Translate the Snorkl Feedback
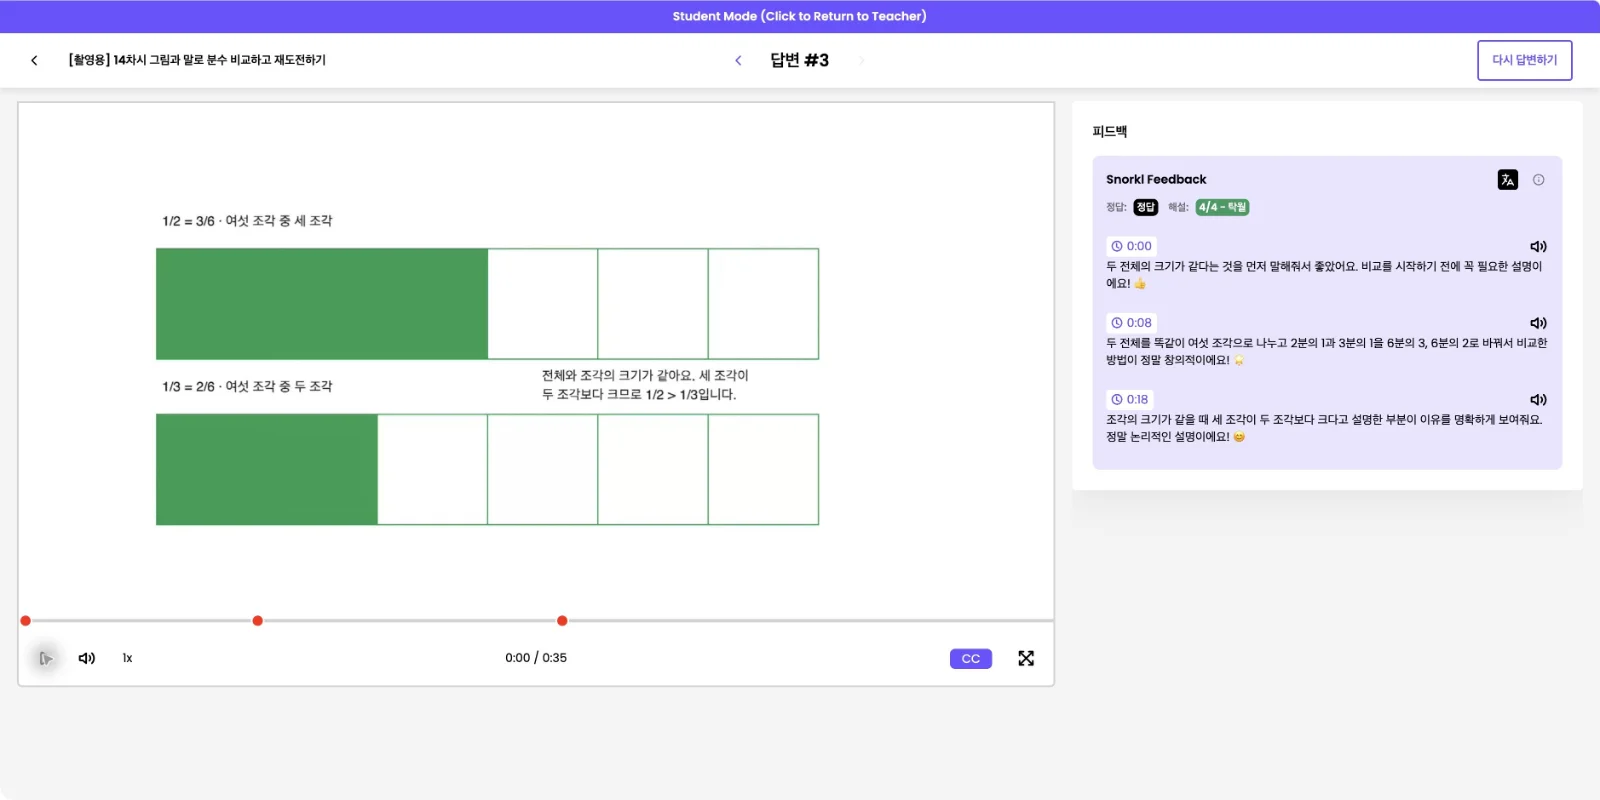This screenshot has width=1600, height=800. [1507, 180]
